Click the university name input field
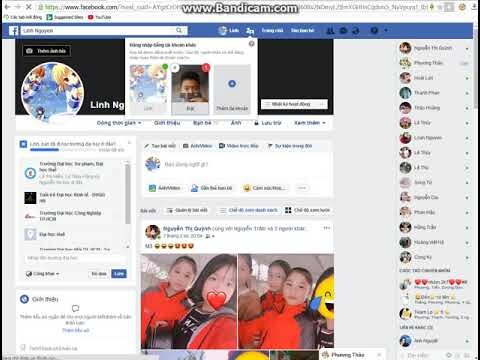 pyautogui.click(x=75, y=258)
